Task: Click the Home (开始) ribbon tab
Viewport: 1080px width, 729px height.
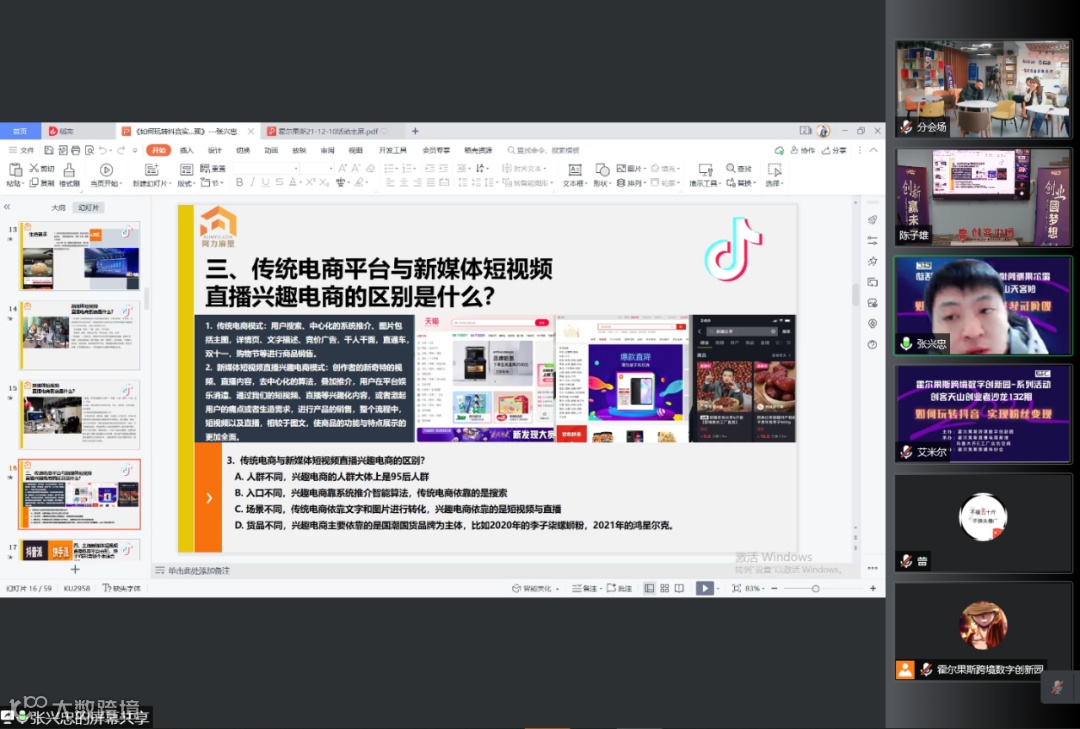Action: tap(158, 150)
